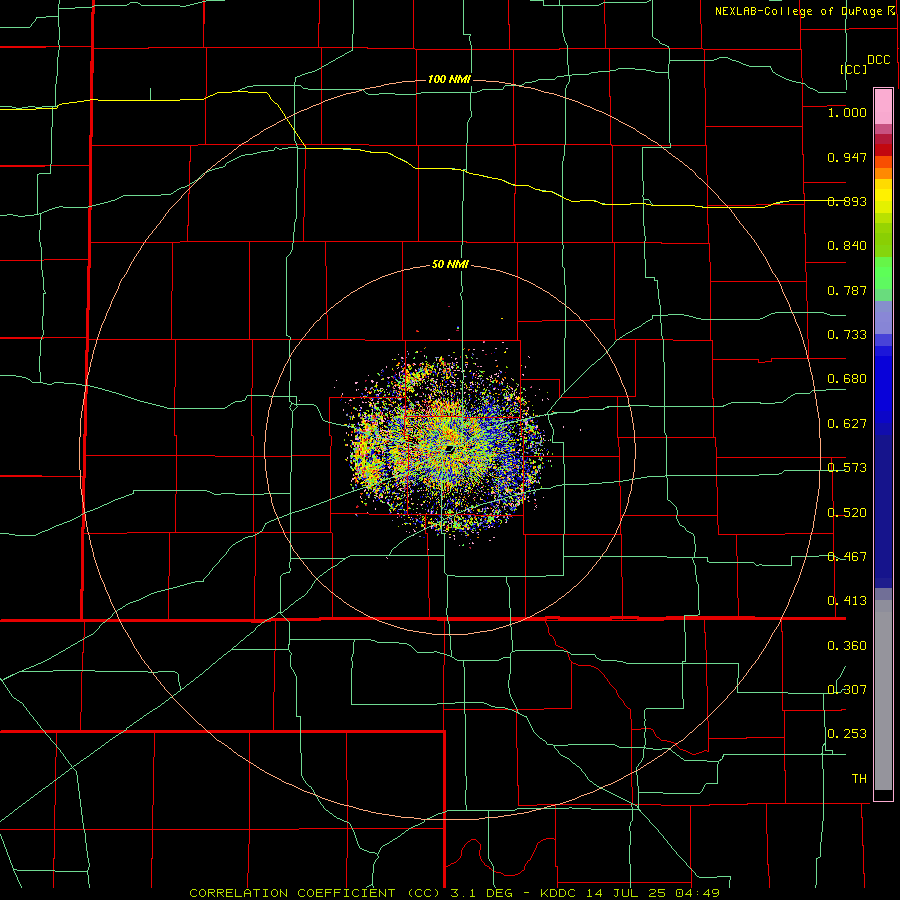
Task: Click the red segment of the color bar
Action: pos(883,150)
